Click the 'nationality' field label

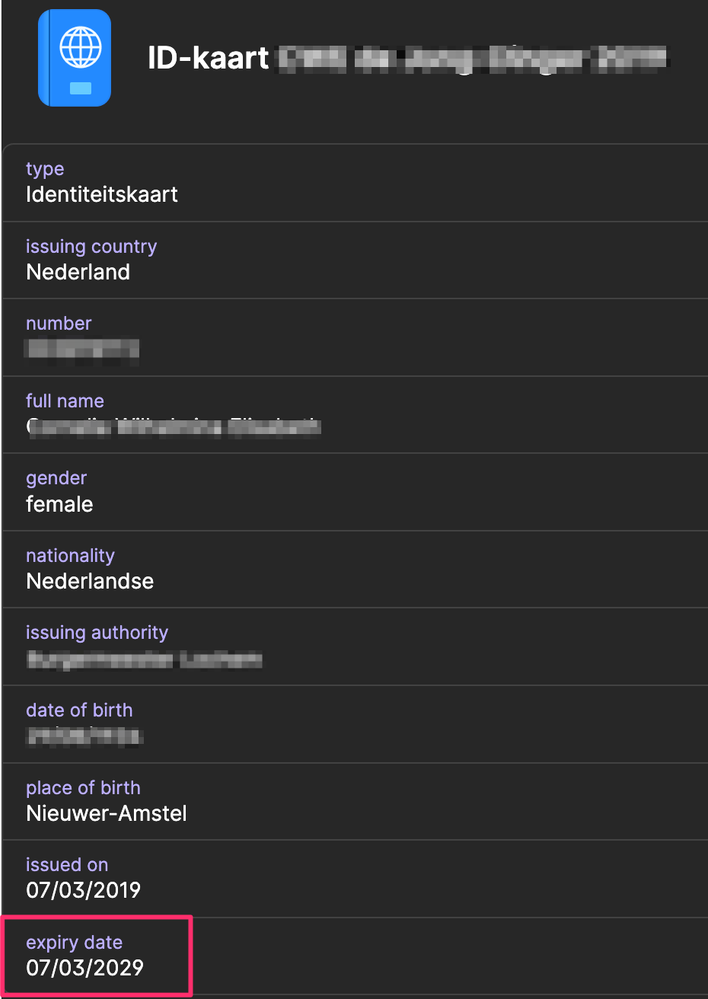coord(70,556)
